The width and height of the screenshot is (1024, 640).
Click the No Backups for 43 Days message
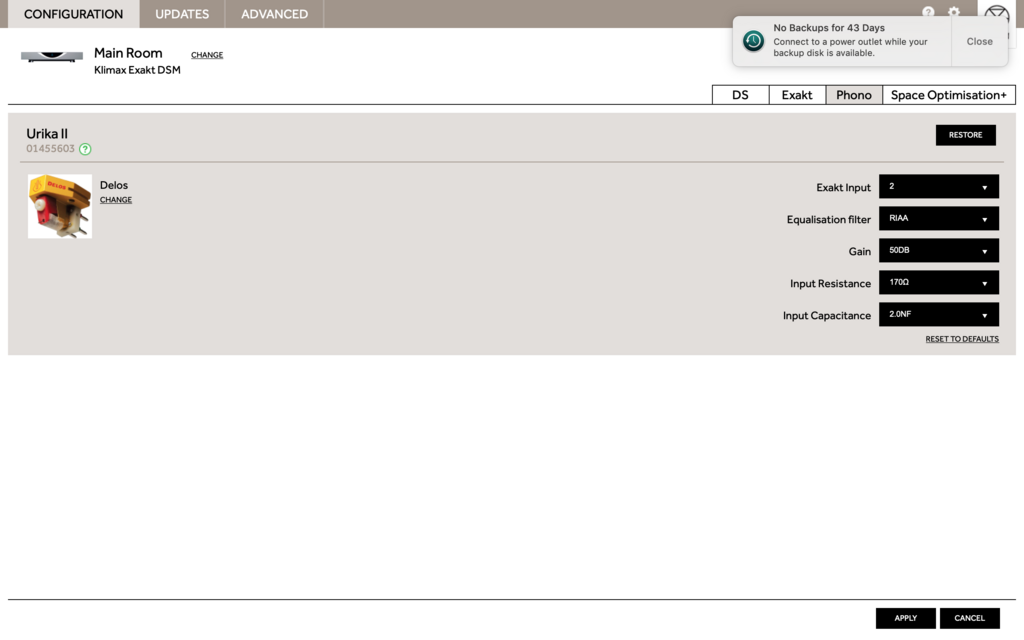(x=829, y=28)
